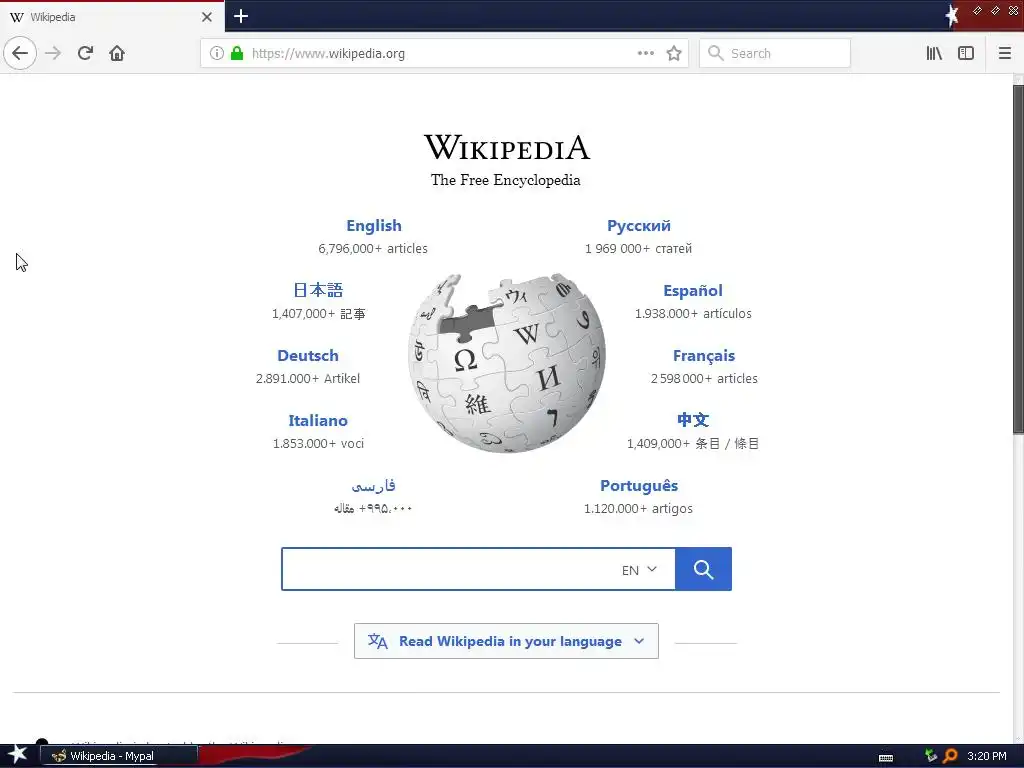Open the star start menu on taskbar
The width and height of the screenshot is (1024, 768).
pyautogui.click(x=17, y=755)
